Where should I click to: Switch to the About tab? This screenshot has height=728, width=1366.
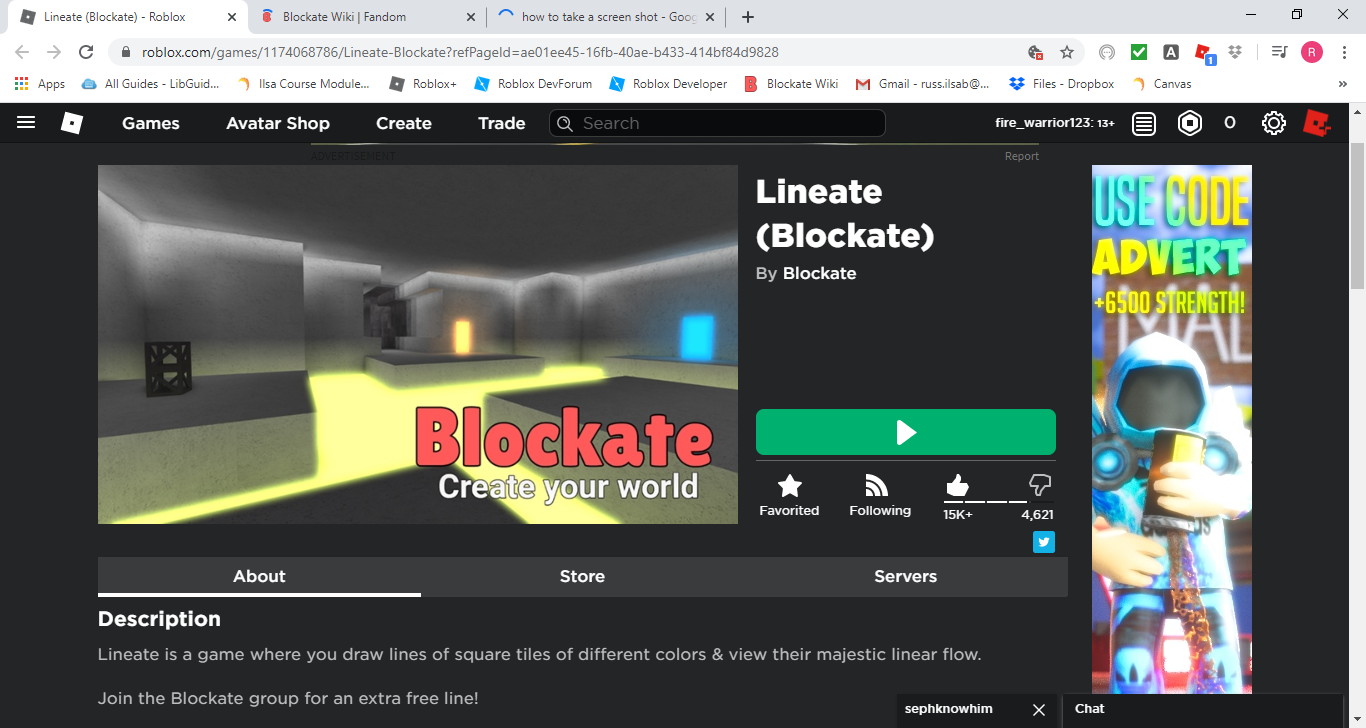[259, 577]
